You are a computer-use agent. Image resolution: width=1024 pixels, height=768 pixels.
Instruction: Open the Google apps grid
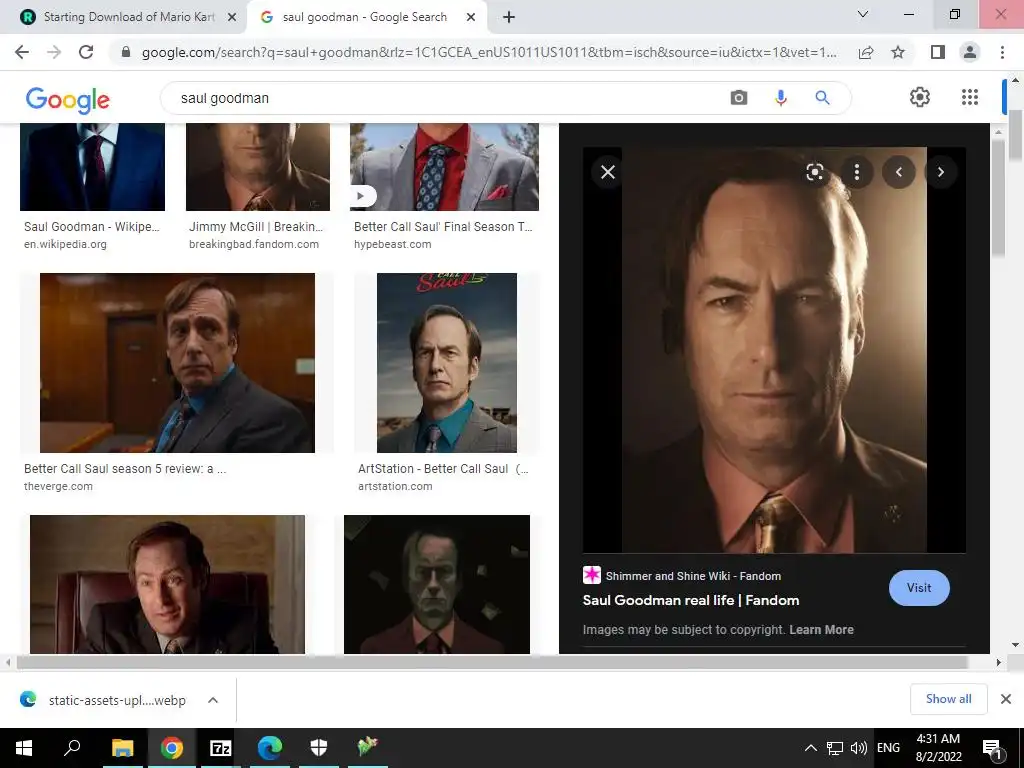coord(970,97)
